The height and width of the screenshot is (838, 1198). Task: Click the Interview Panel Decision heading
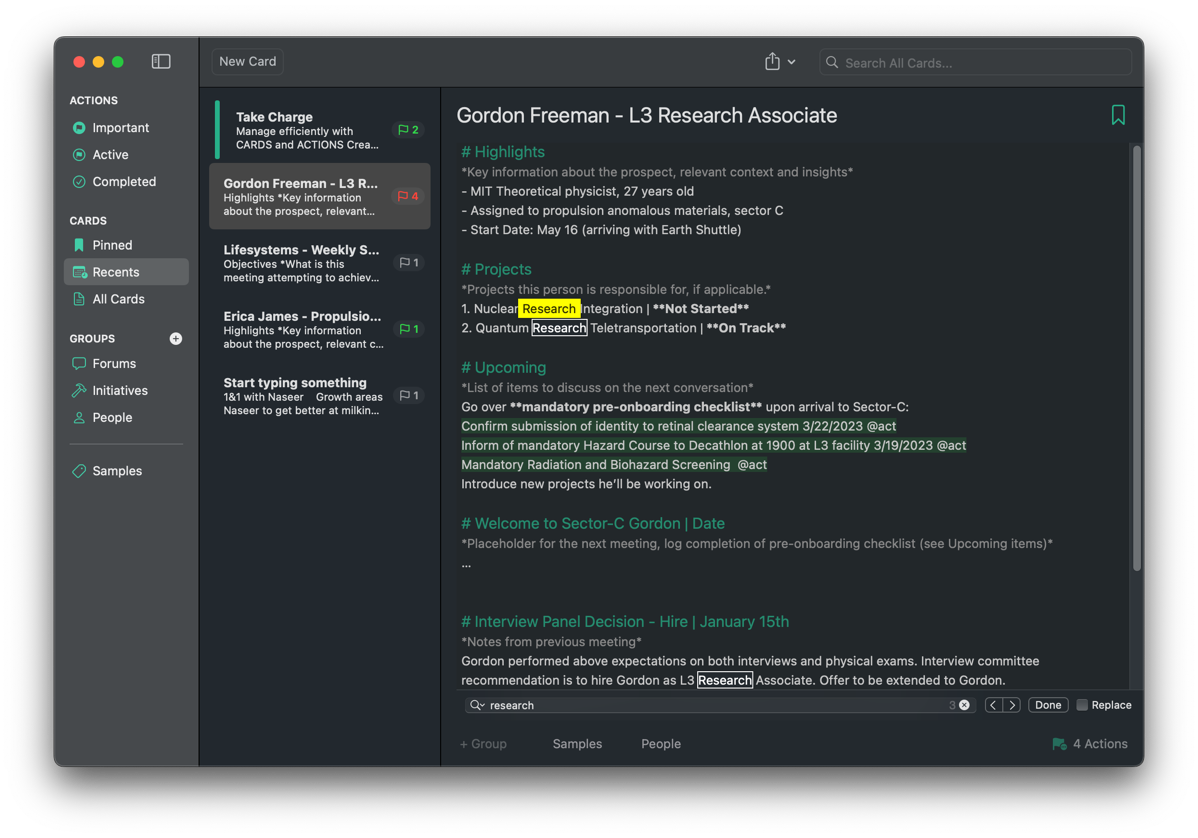click(625, 622)
